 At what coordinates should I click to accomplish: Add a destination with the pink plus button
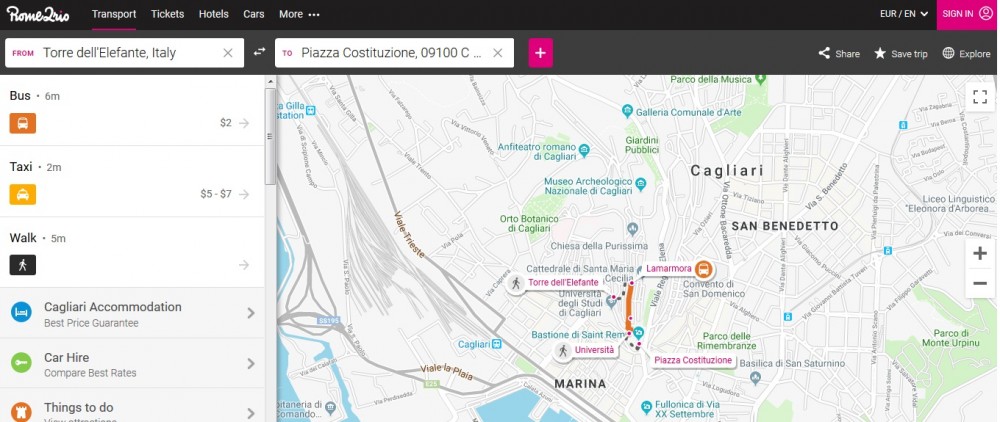pyautogui.click(x=541, y=53)
